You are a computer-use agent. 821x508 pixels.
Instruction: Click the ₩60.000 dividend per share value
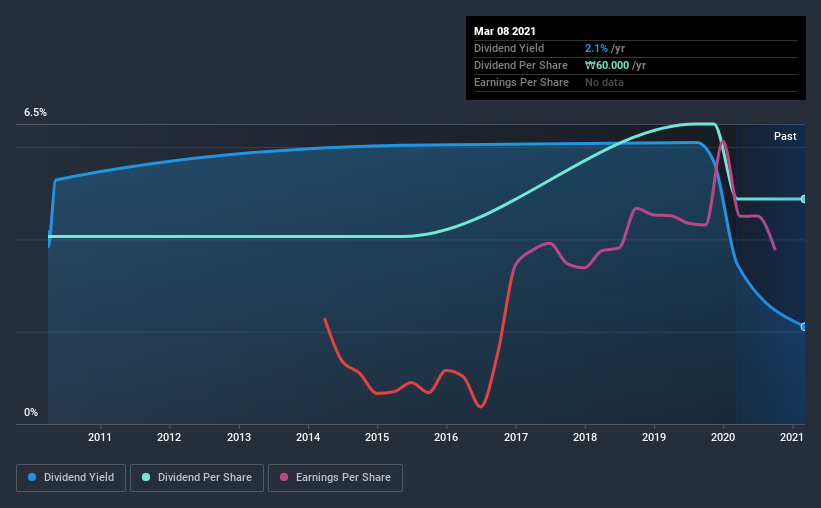click(x=607, y=65)
